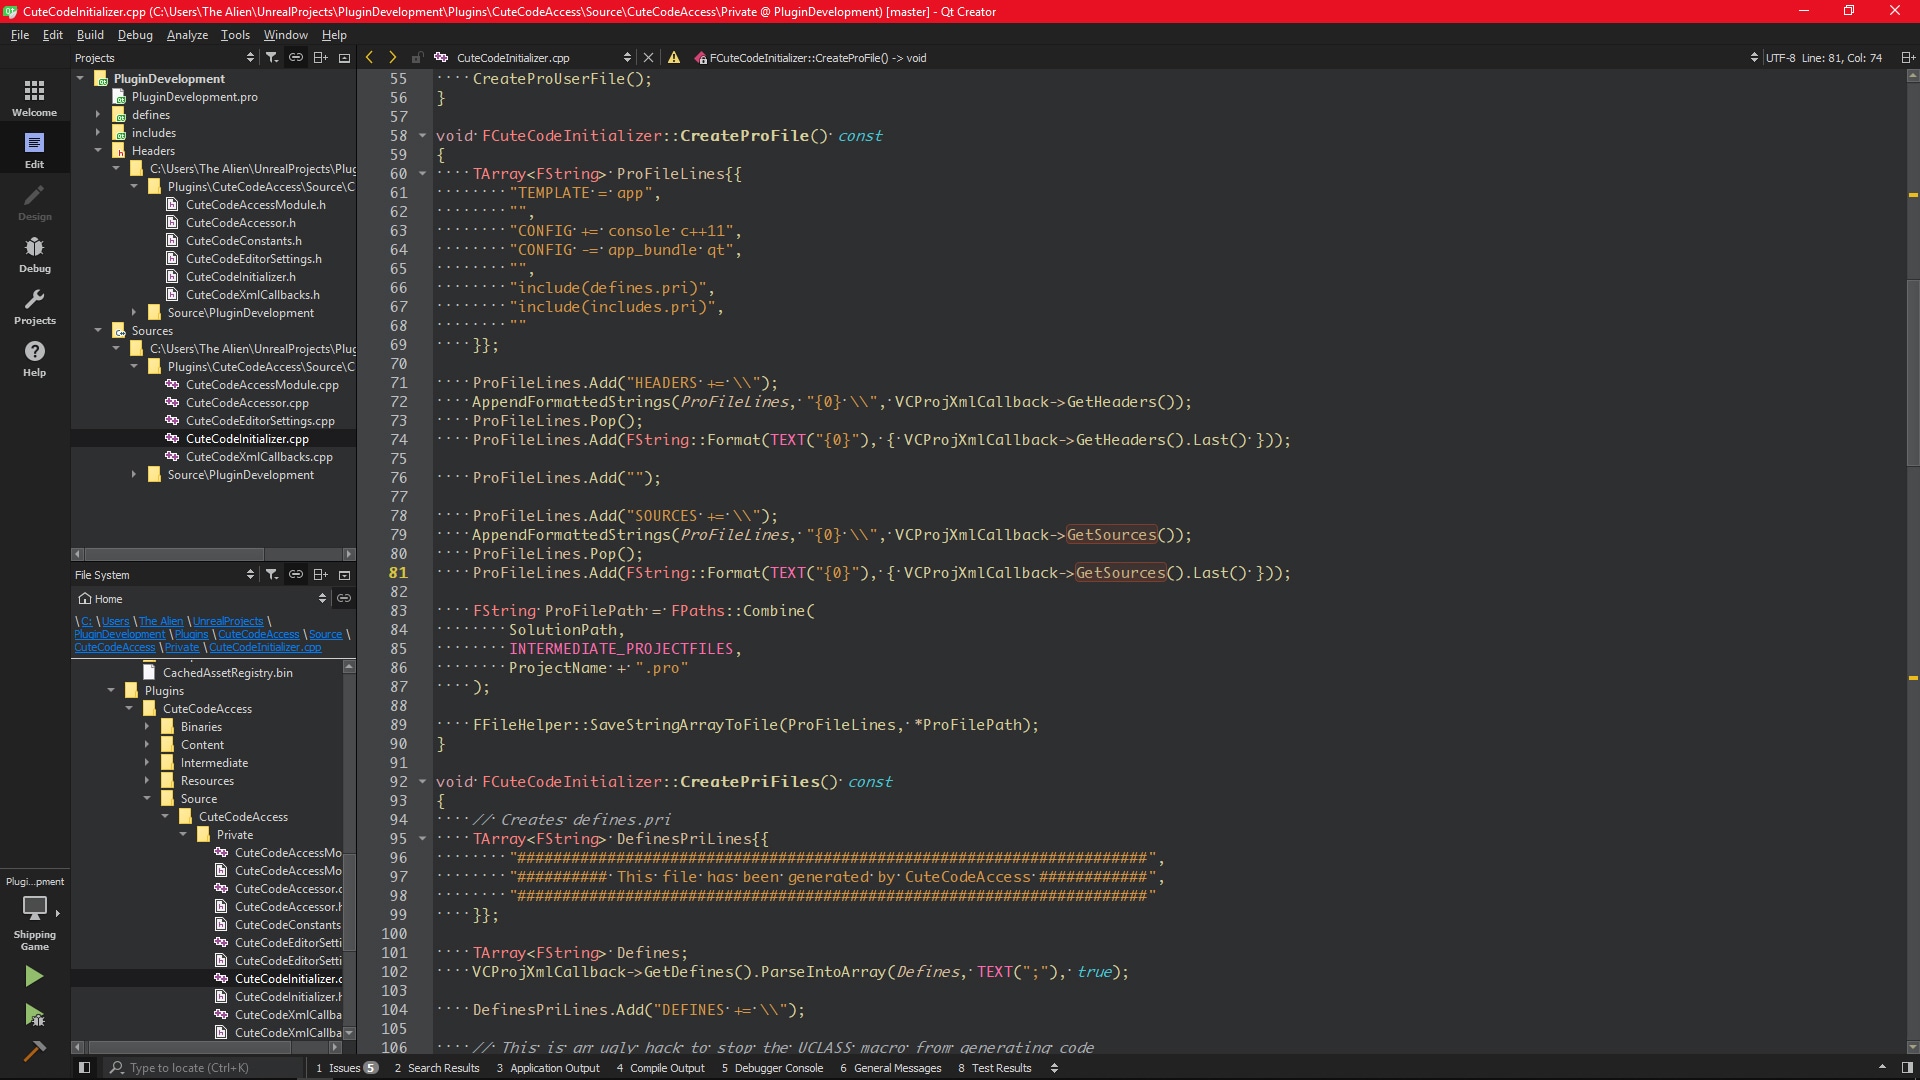Open Design mode
Image resolution: width=1920 pixels, height=1080 pixels.
pos(34,203)
